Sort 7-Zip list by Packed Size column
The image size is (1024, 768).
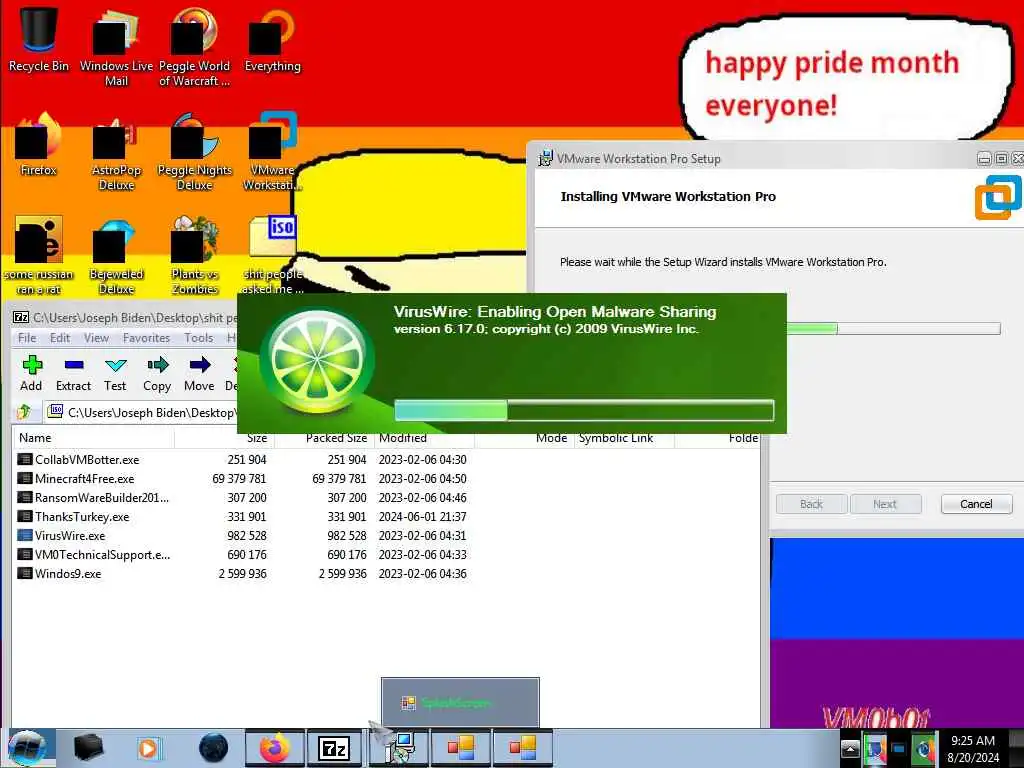[324, 438]
